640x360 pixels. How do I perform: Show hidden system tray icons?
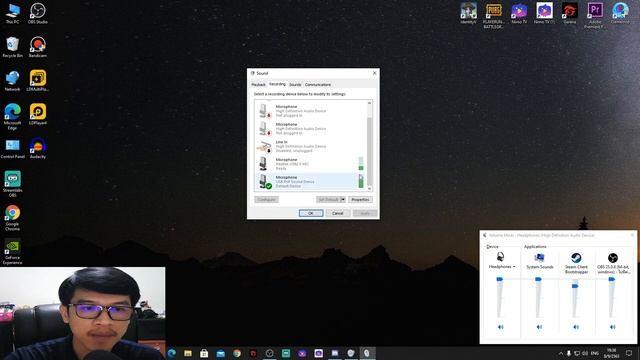point(560,353)
